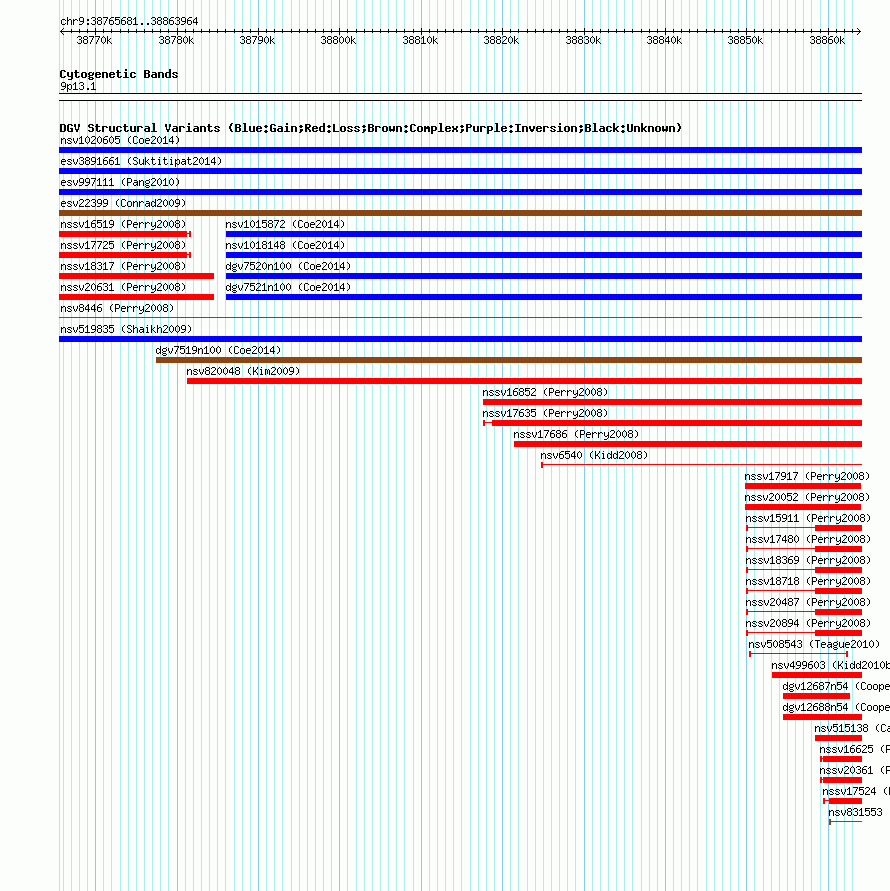Click the nsv831553 variant label
The height and width of the screenshot is (891, 890).
855,813
